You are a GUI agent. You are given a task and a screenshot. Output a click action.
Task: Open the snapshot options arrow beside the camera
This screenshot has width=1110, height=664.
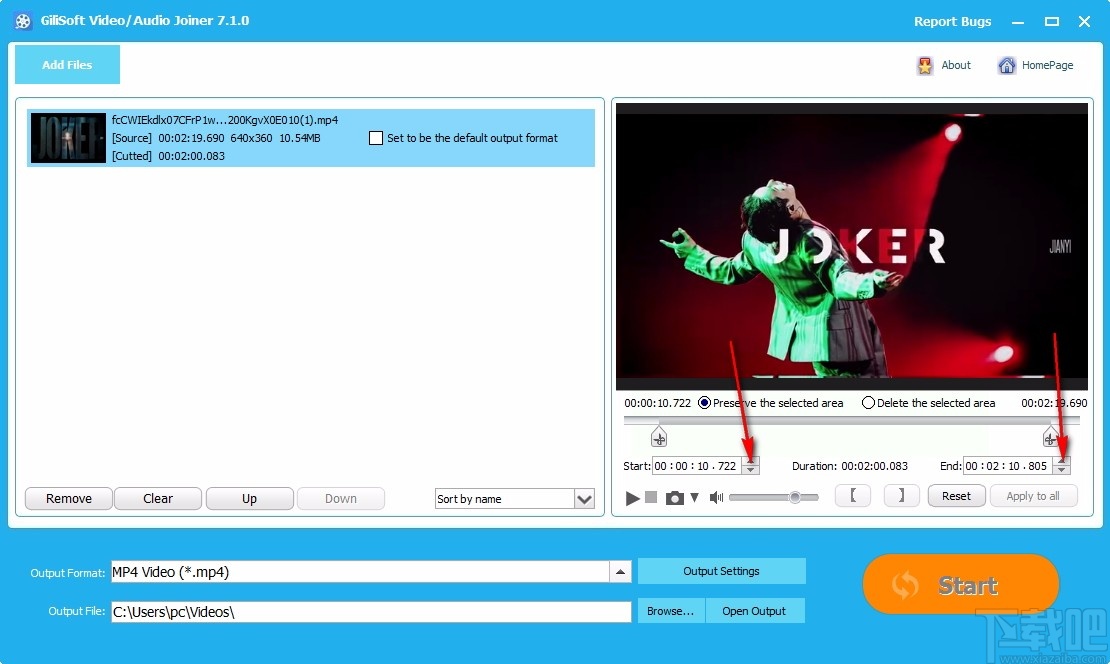click(x=694, y=497)
